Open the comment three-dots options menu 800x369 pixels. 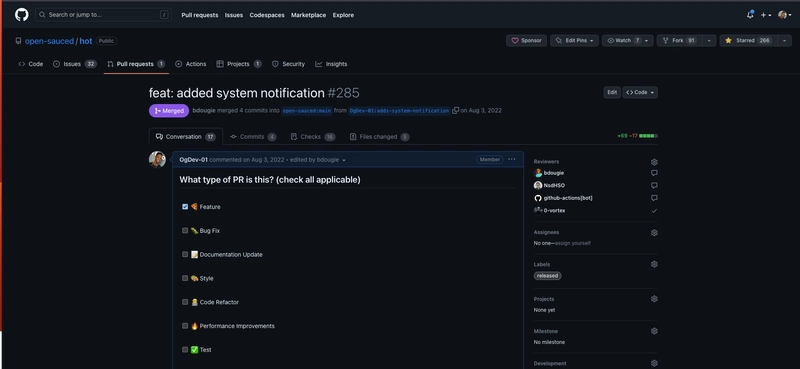[x=512, y=159]
